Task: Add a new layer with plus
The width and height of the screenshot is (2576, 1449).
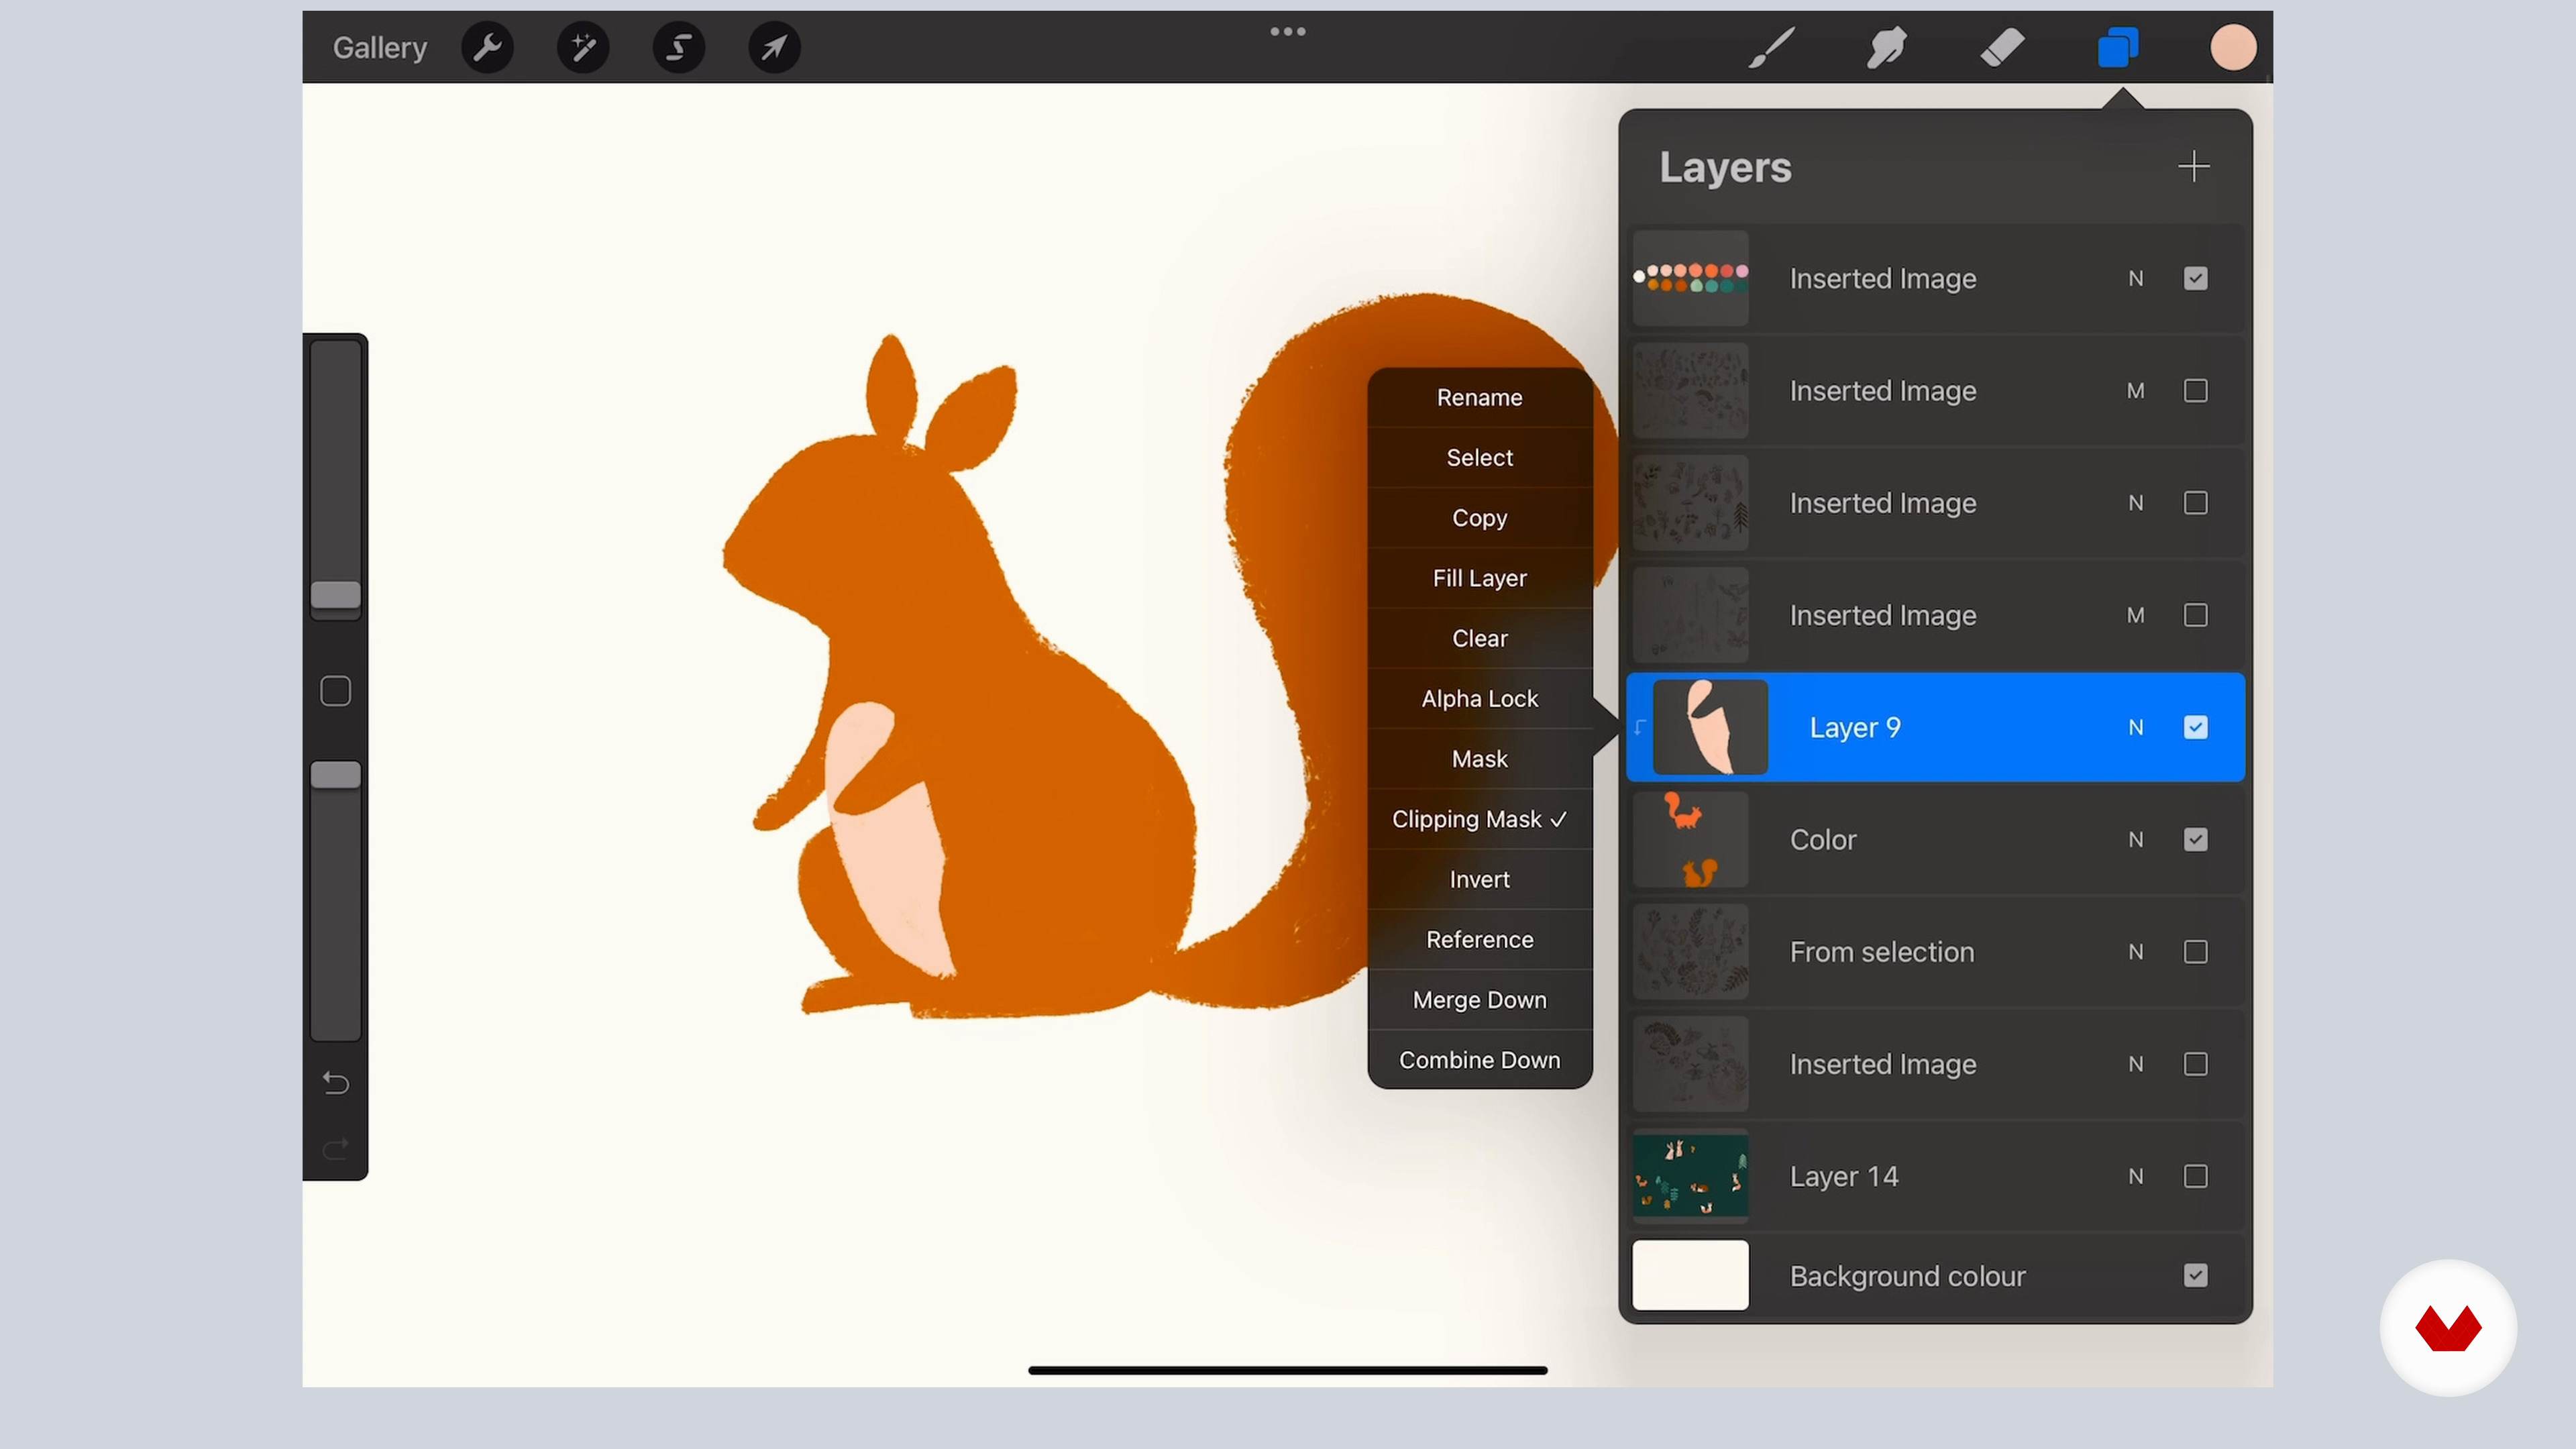Action: click(2194, 166)
